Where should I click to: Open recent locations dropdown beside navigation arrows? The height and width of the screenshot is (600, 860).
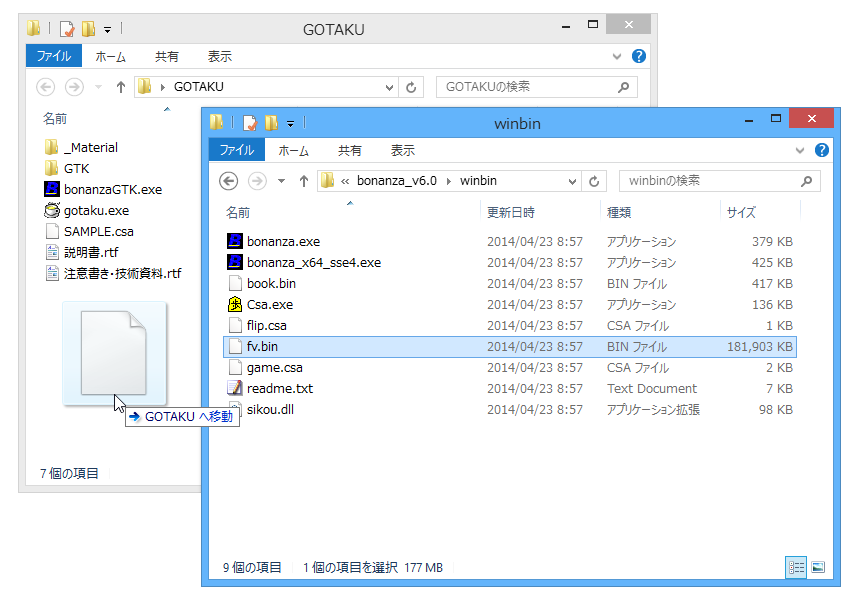click(281, 180)
